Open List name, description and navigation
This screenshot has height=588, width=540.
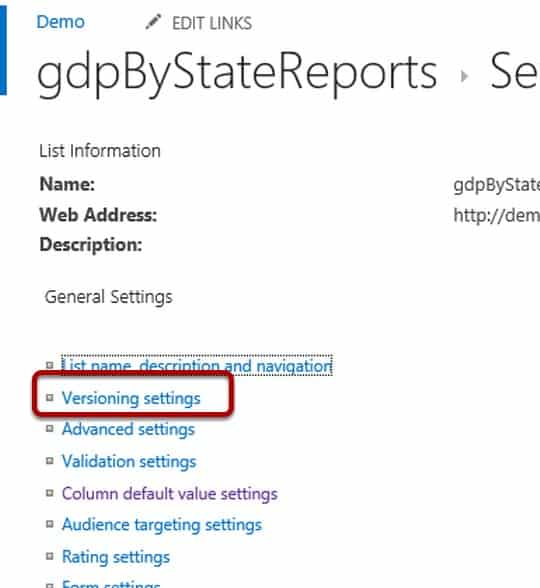tap(197, 365)
